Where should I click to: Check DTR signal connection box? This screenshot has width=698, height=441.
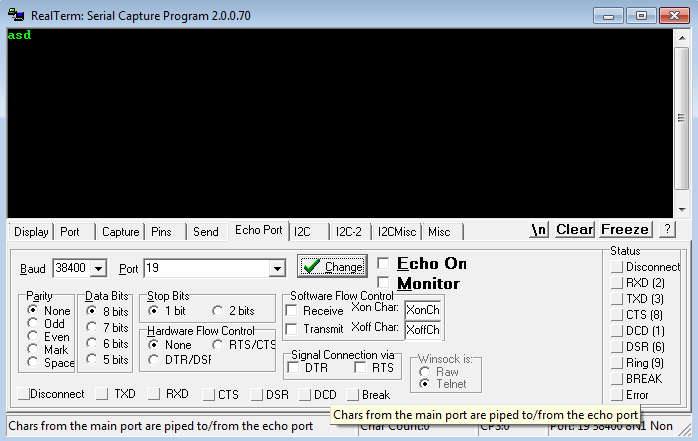pyautogui.click(x=293, y=368)
